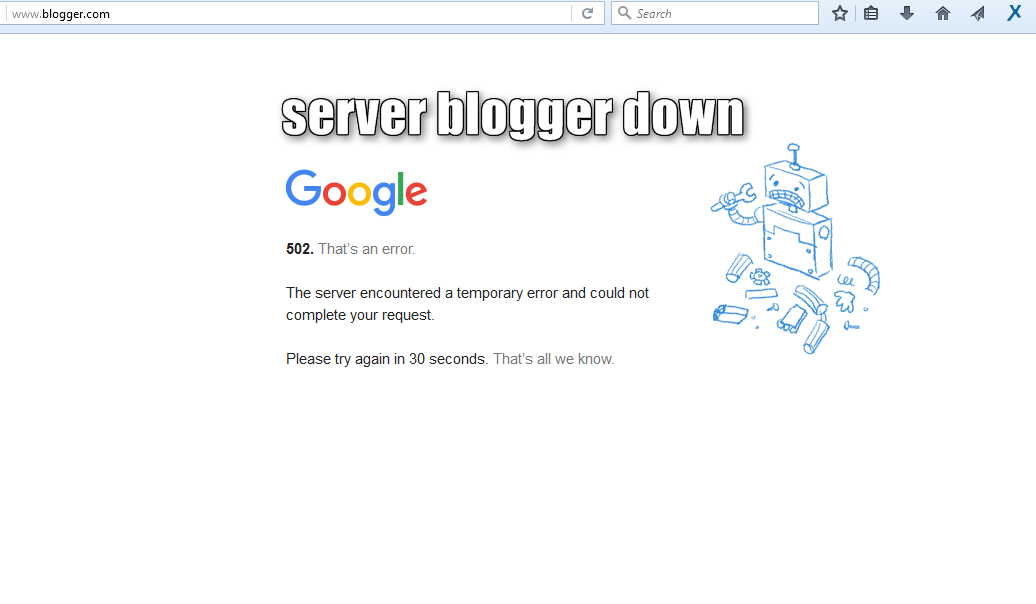Open the downloads arrow icon
The height and width of the screenshot is (604, 1036).
906,13
